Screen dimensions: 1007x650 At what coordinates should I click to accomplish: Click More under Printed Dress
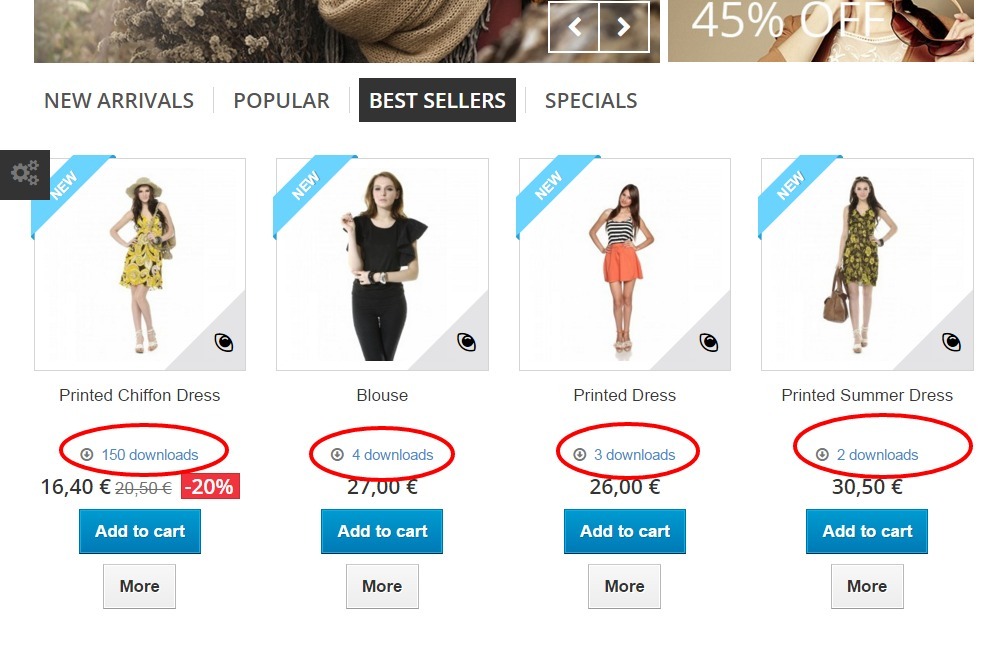click(624, 586)
